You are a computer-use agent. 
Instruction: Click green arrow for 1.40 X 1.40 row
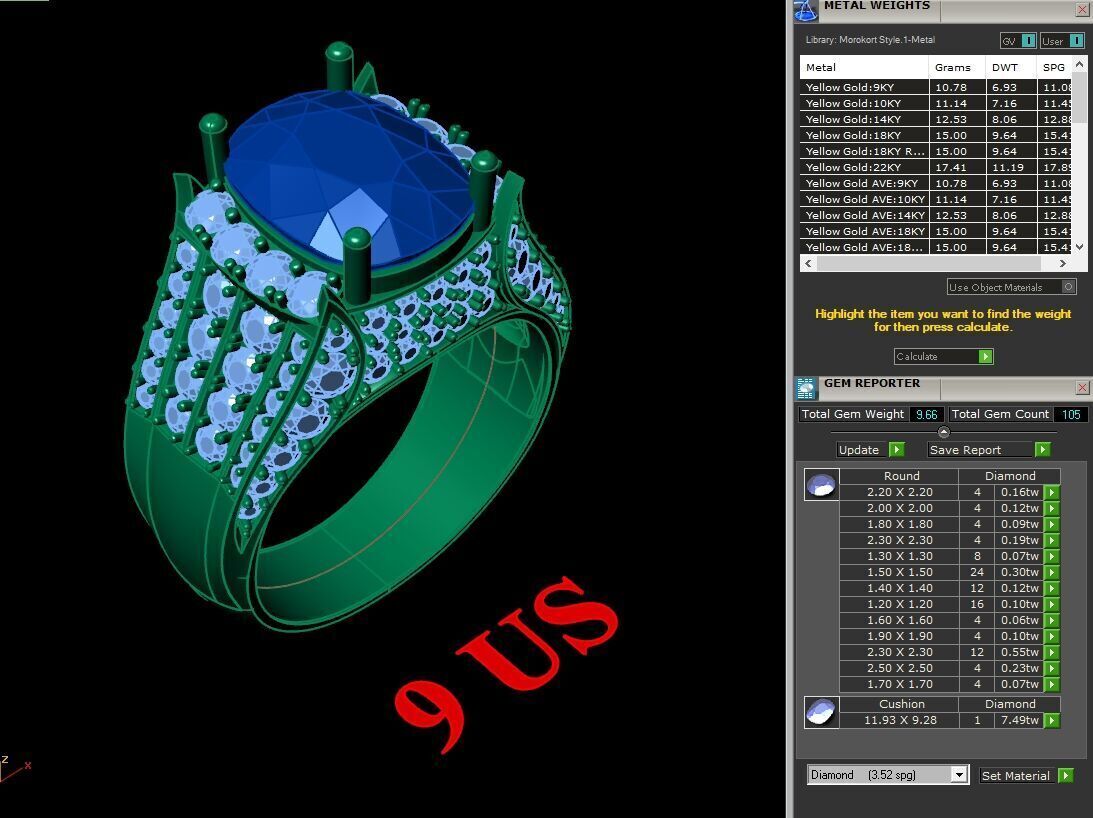point(1051,589)
